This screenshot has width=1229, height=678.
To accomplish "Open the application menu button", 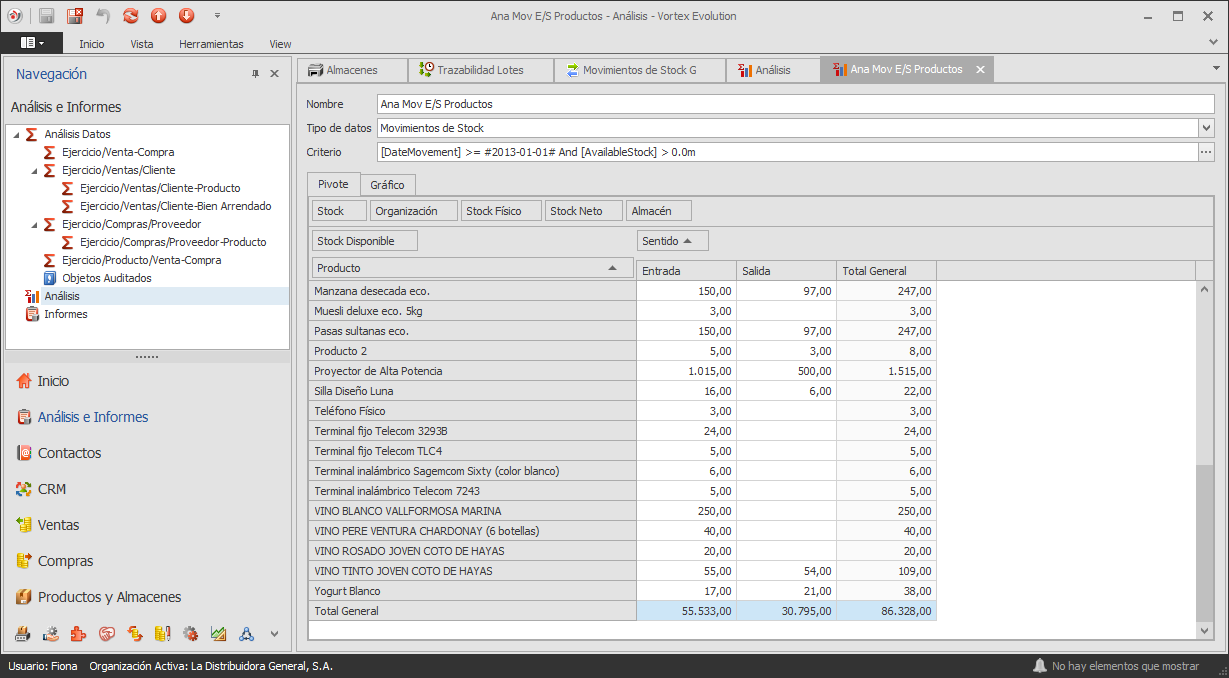I will 32,43.
